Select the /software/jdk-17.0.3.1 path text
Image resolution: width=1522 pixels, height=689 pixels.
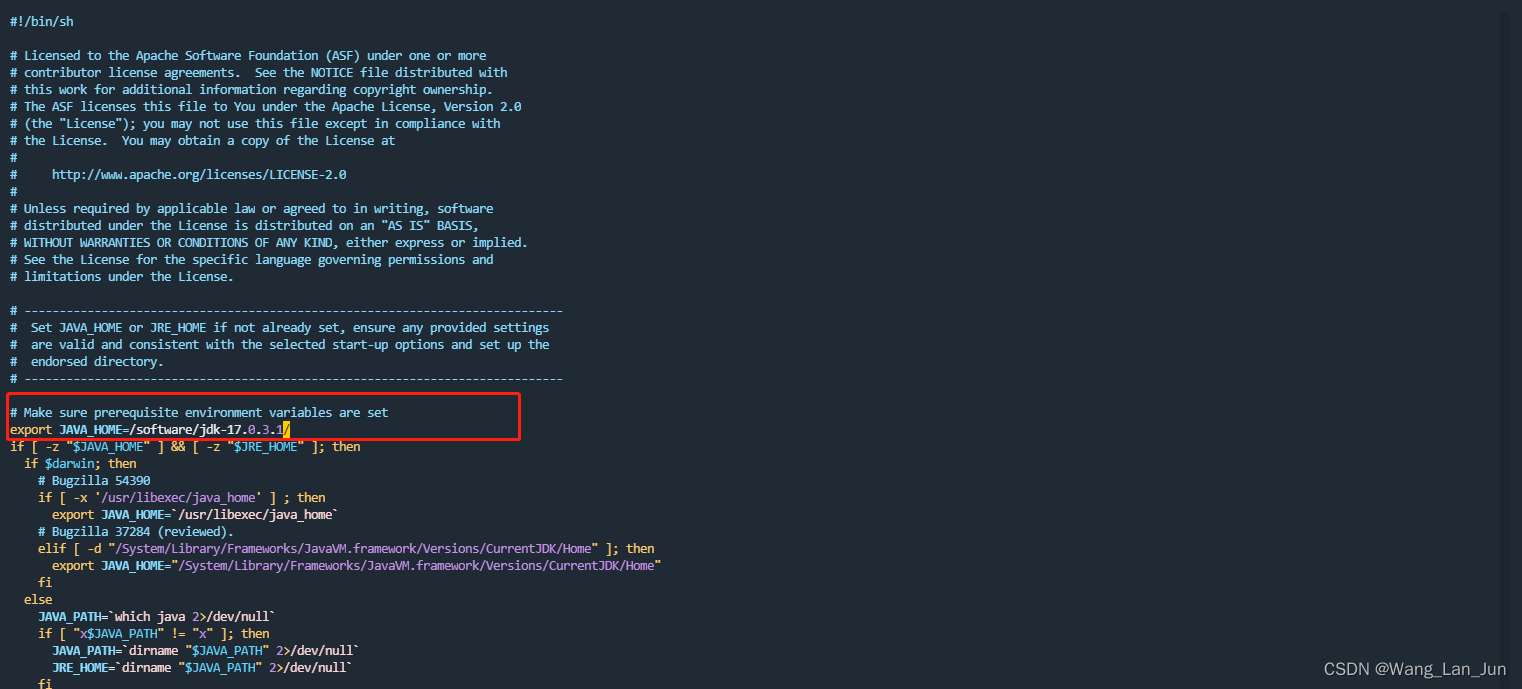(x=210, y=429)
